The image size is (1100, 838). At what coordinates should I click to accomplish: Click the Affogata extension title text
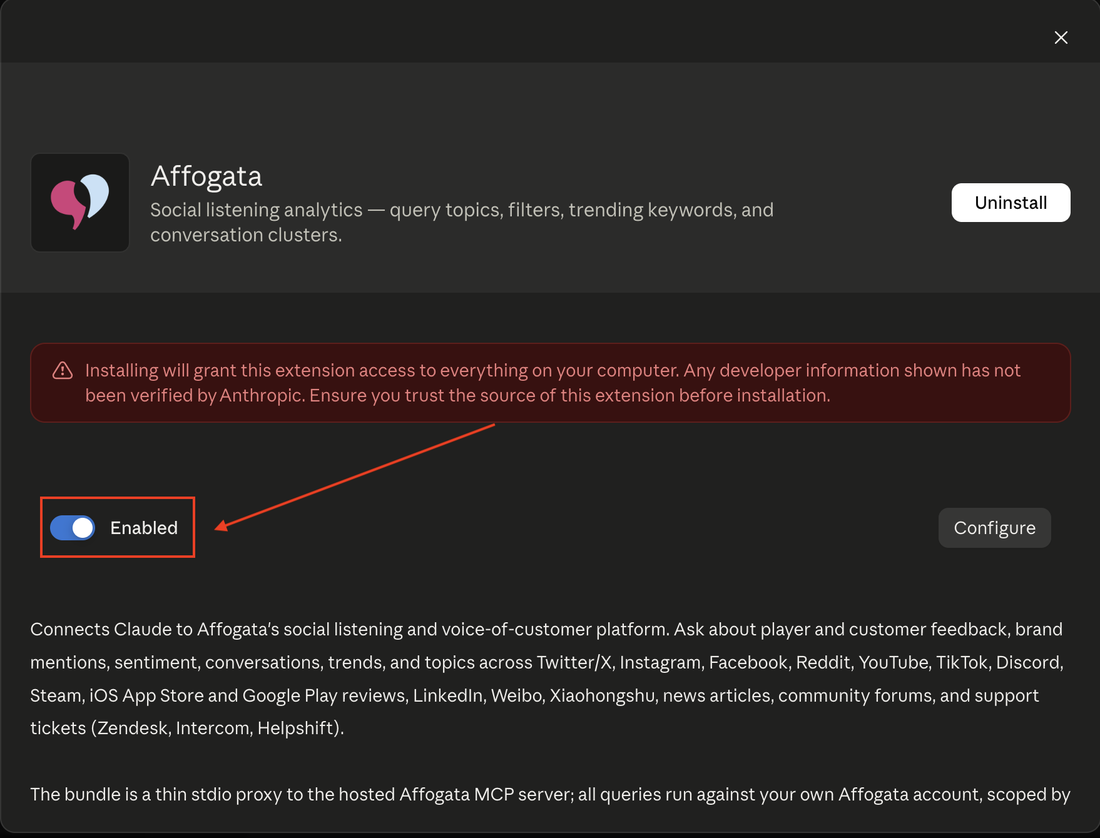point(206,176)
